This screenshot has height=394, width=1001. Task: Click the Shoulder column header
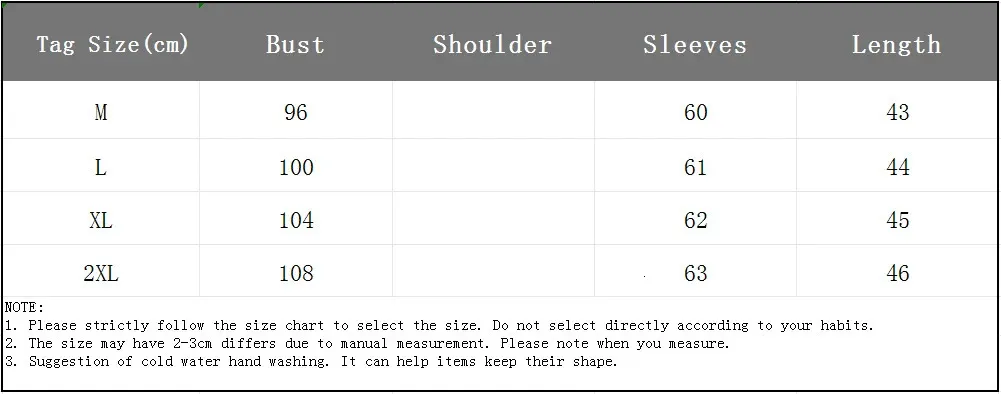point(492,45)
